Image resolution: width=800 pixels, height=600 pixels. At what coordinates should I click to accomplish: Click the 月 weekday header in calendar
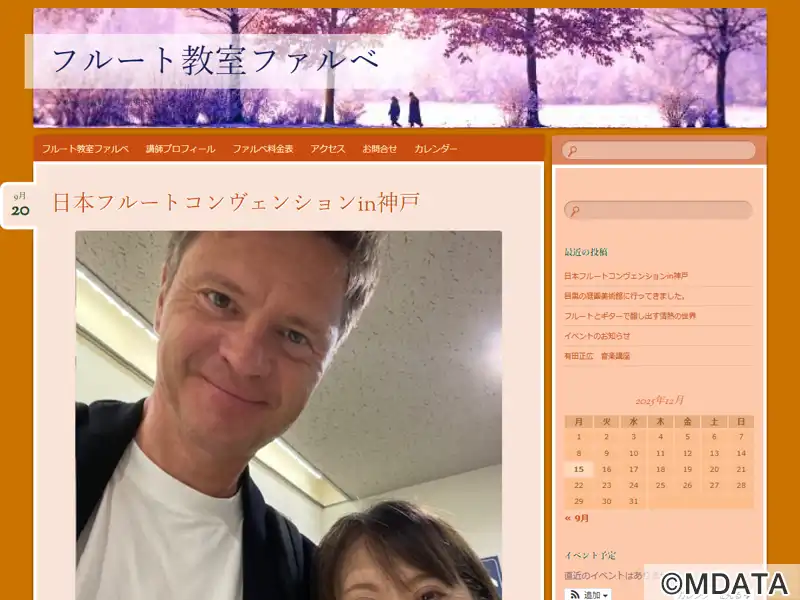tap(579, 422)
